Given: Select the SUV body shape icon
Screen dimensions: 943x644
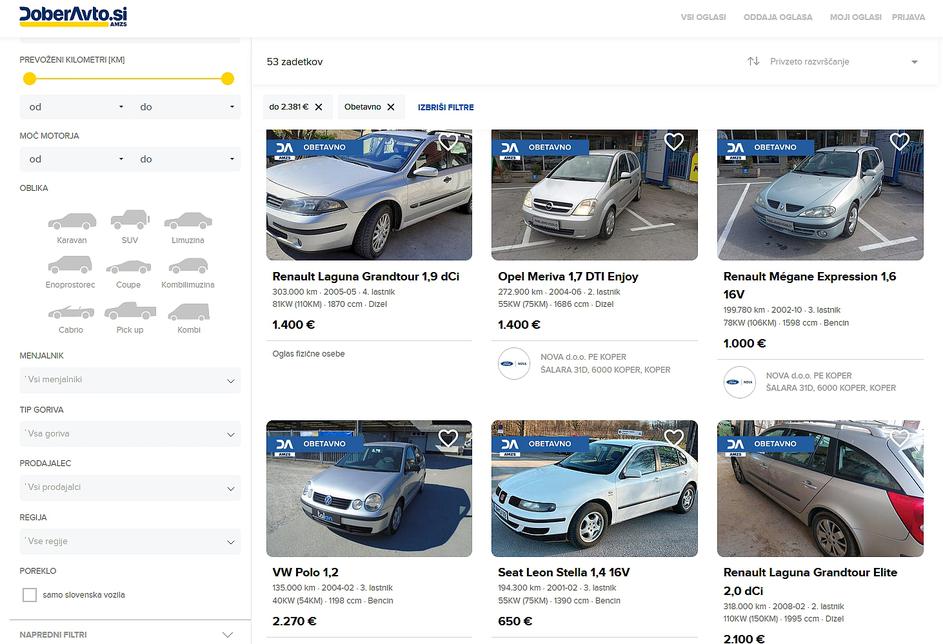Looking at the screenshot, I should pyautogui.click(x=130, y=220).
